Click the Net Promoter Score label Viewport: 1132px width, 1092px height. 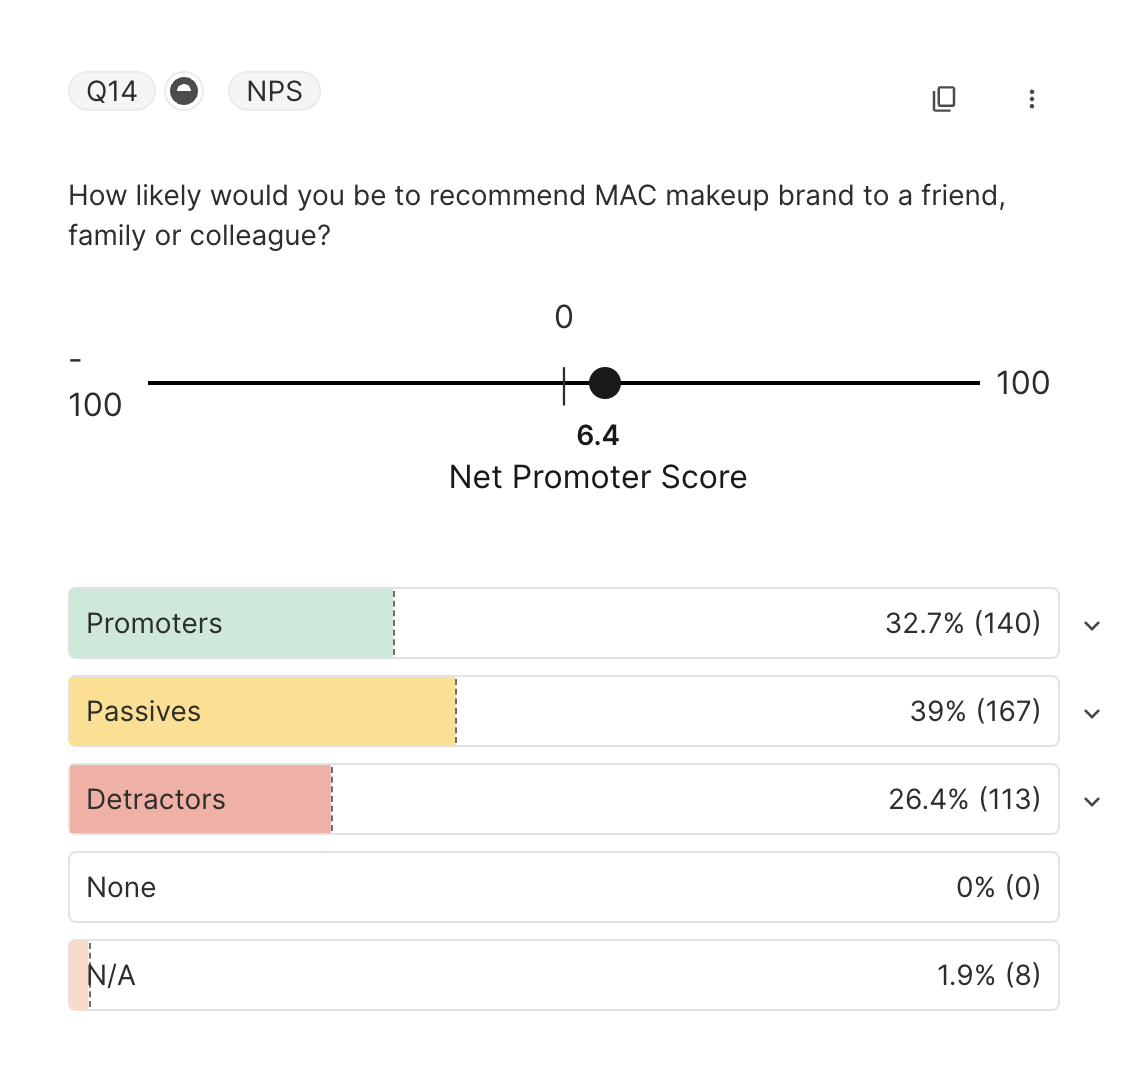(x=598, y=477)
